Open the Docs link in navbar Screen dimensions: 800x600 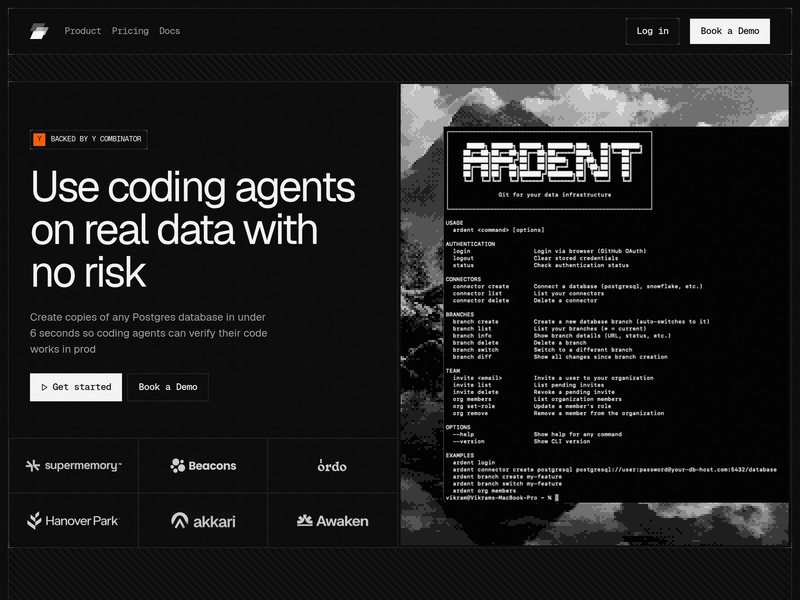point(169,31)
